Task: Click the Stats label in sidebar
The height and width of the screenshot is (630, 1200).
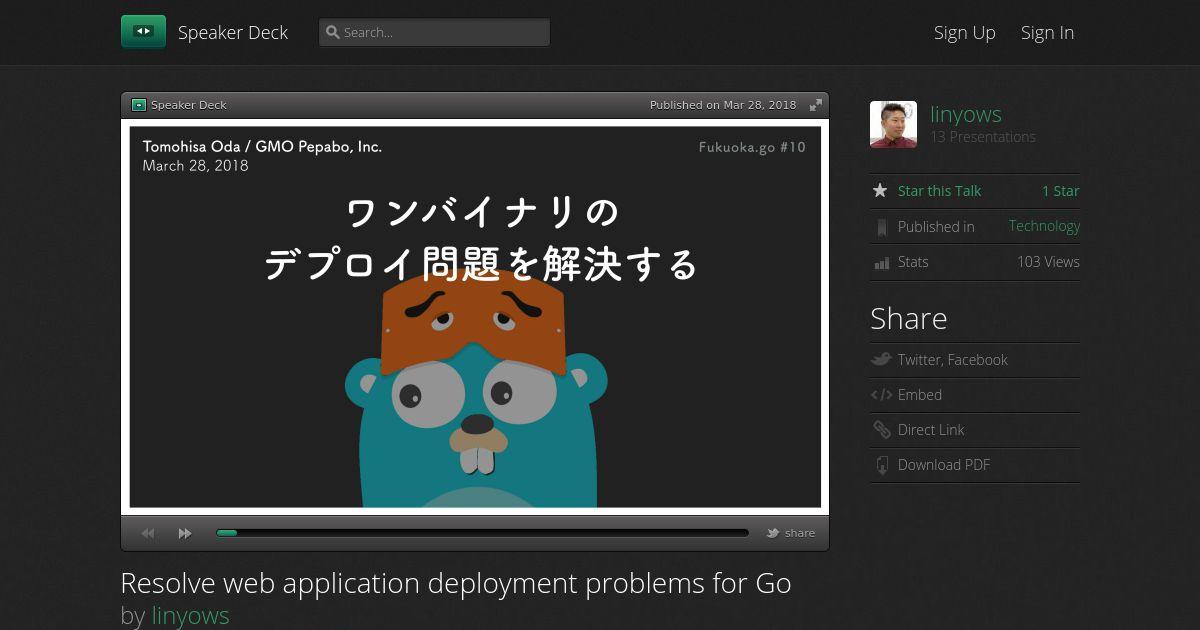Action: 913,262
